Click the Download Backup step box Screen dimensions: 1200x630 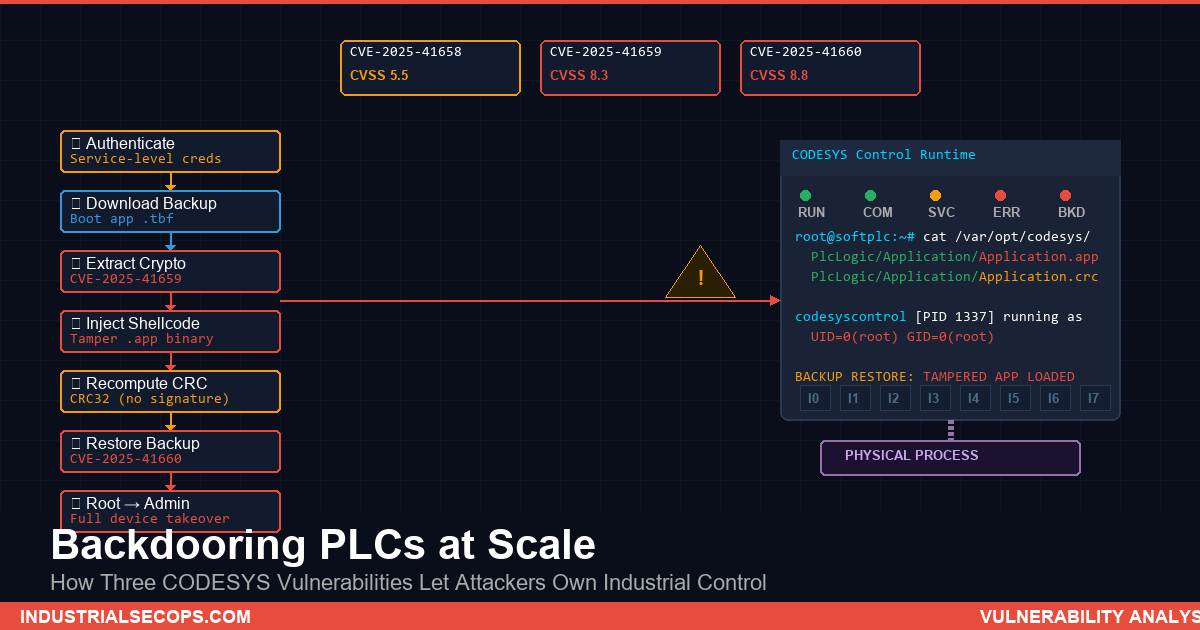[170, 212]
